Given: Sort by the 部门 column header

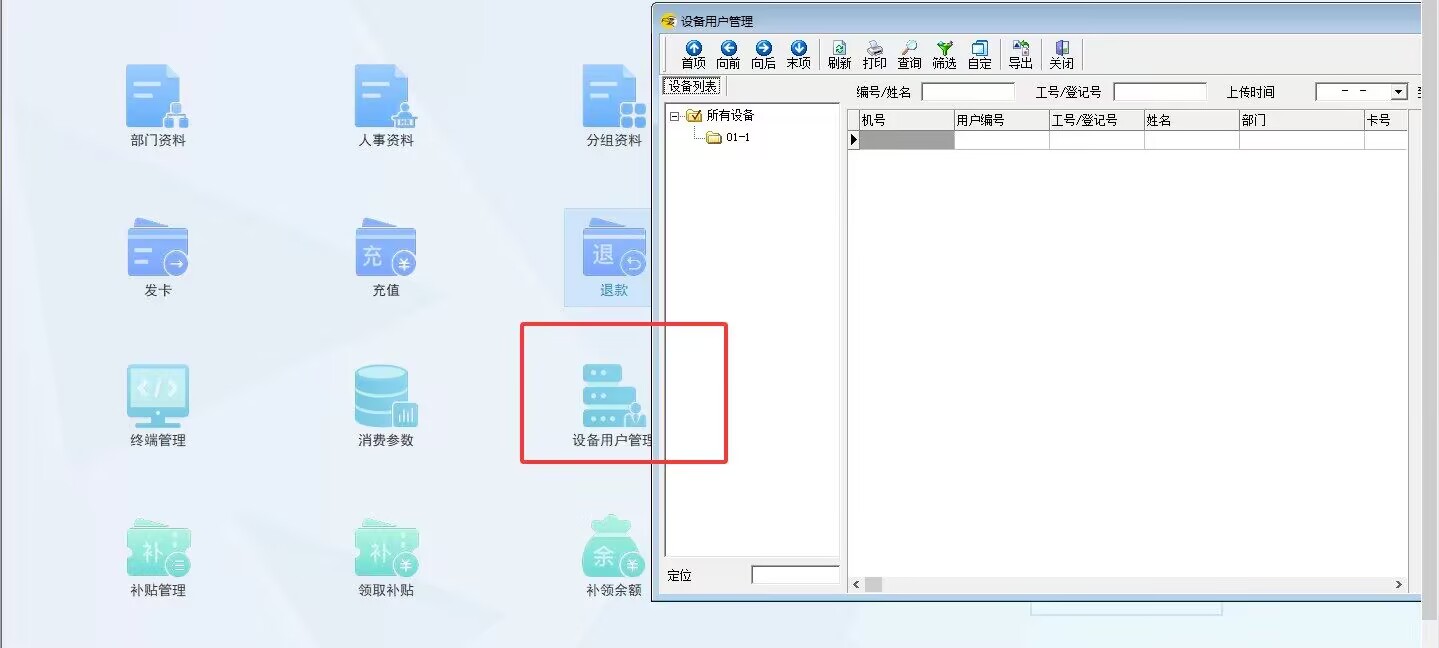Looking at the screenshot, I should pyautogui.click(x=1301, y=120).
